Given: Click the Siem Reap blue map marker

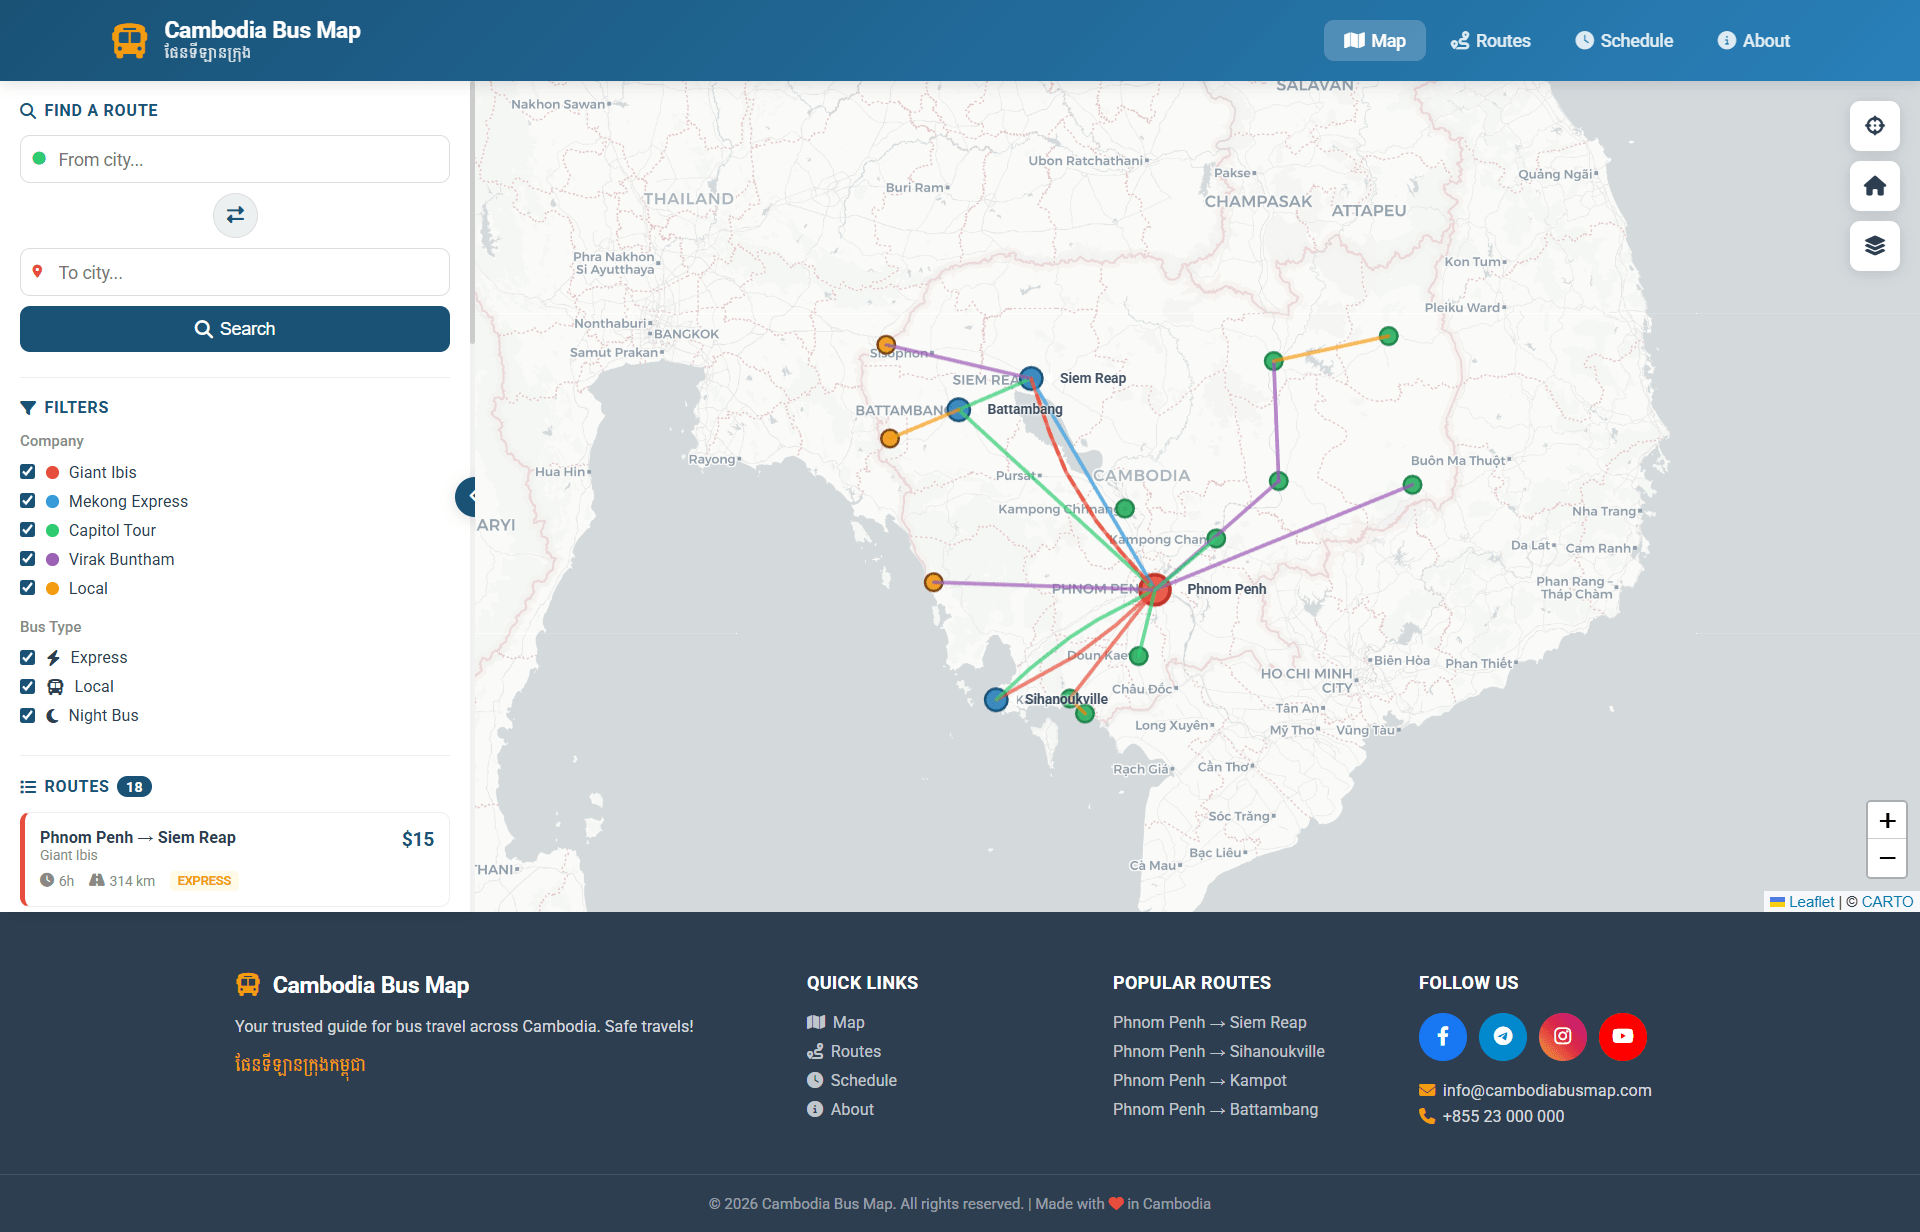Looking at the screenshot, I should pos(1031,378).
